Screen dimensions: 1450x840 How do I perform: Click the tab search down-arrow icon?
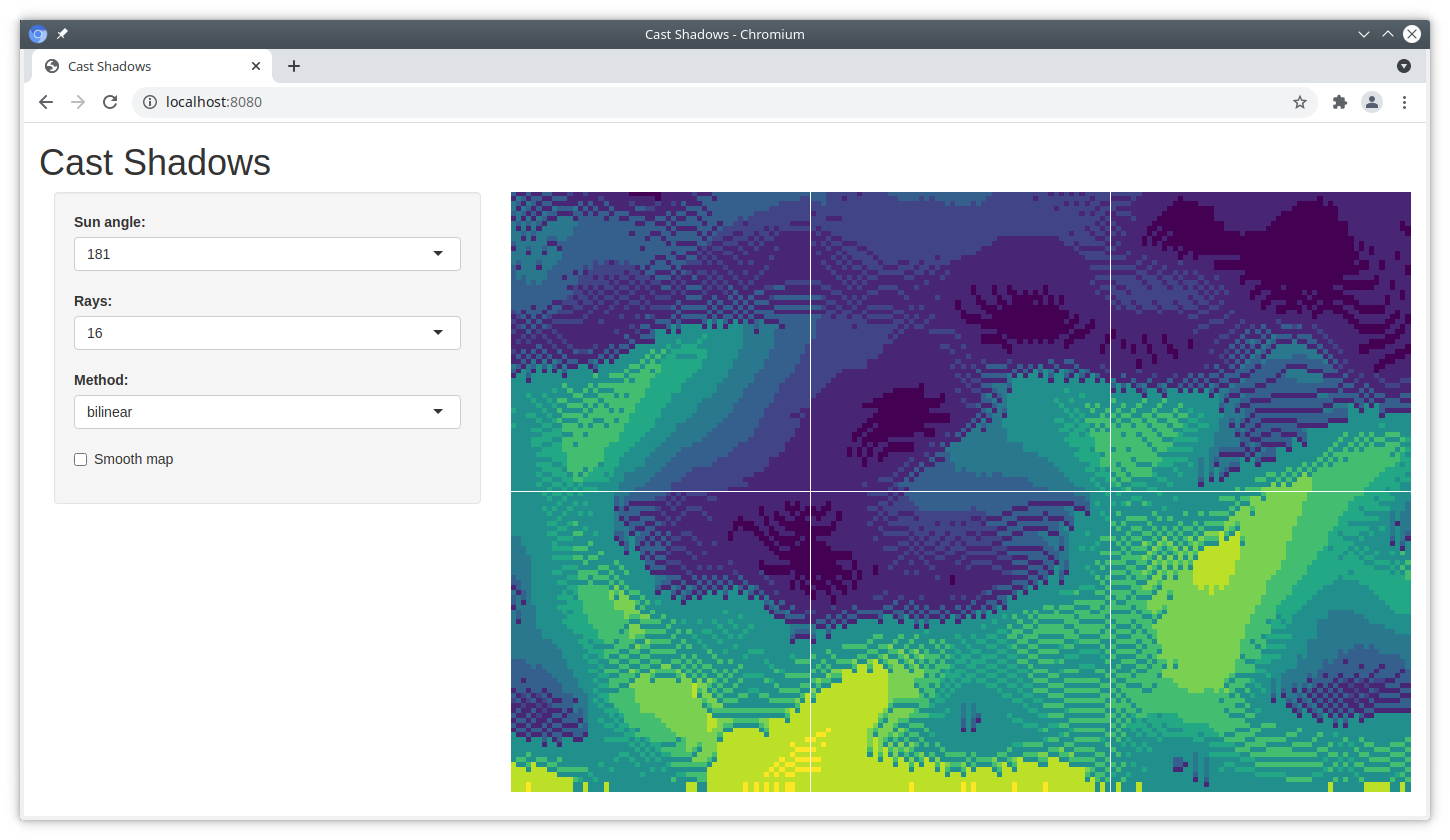1403,66
